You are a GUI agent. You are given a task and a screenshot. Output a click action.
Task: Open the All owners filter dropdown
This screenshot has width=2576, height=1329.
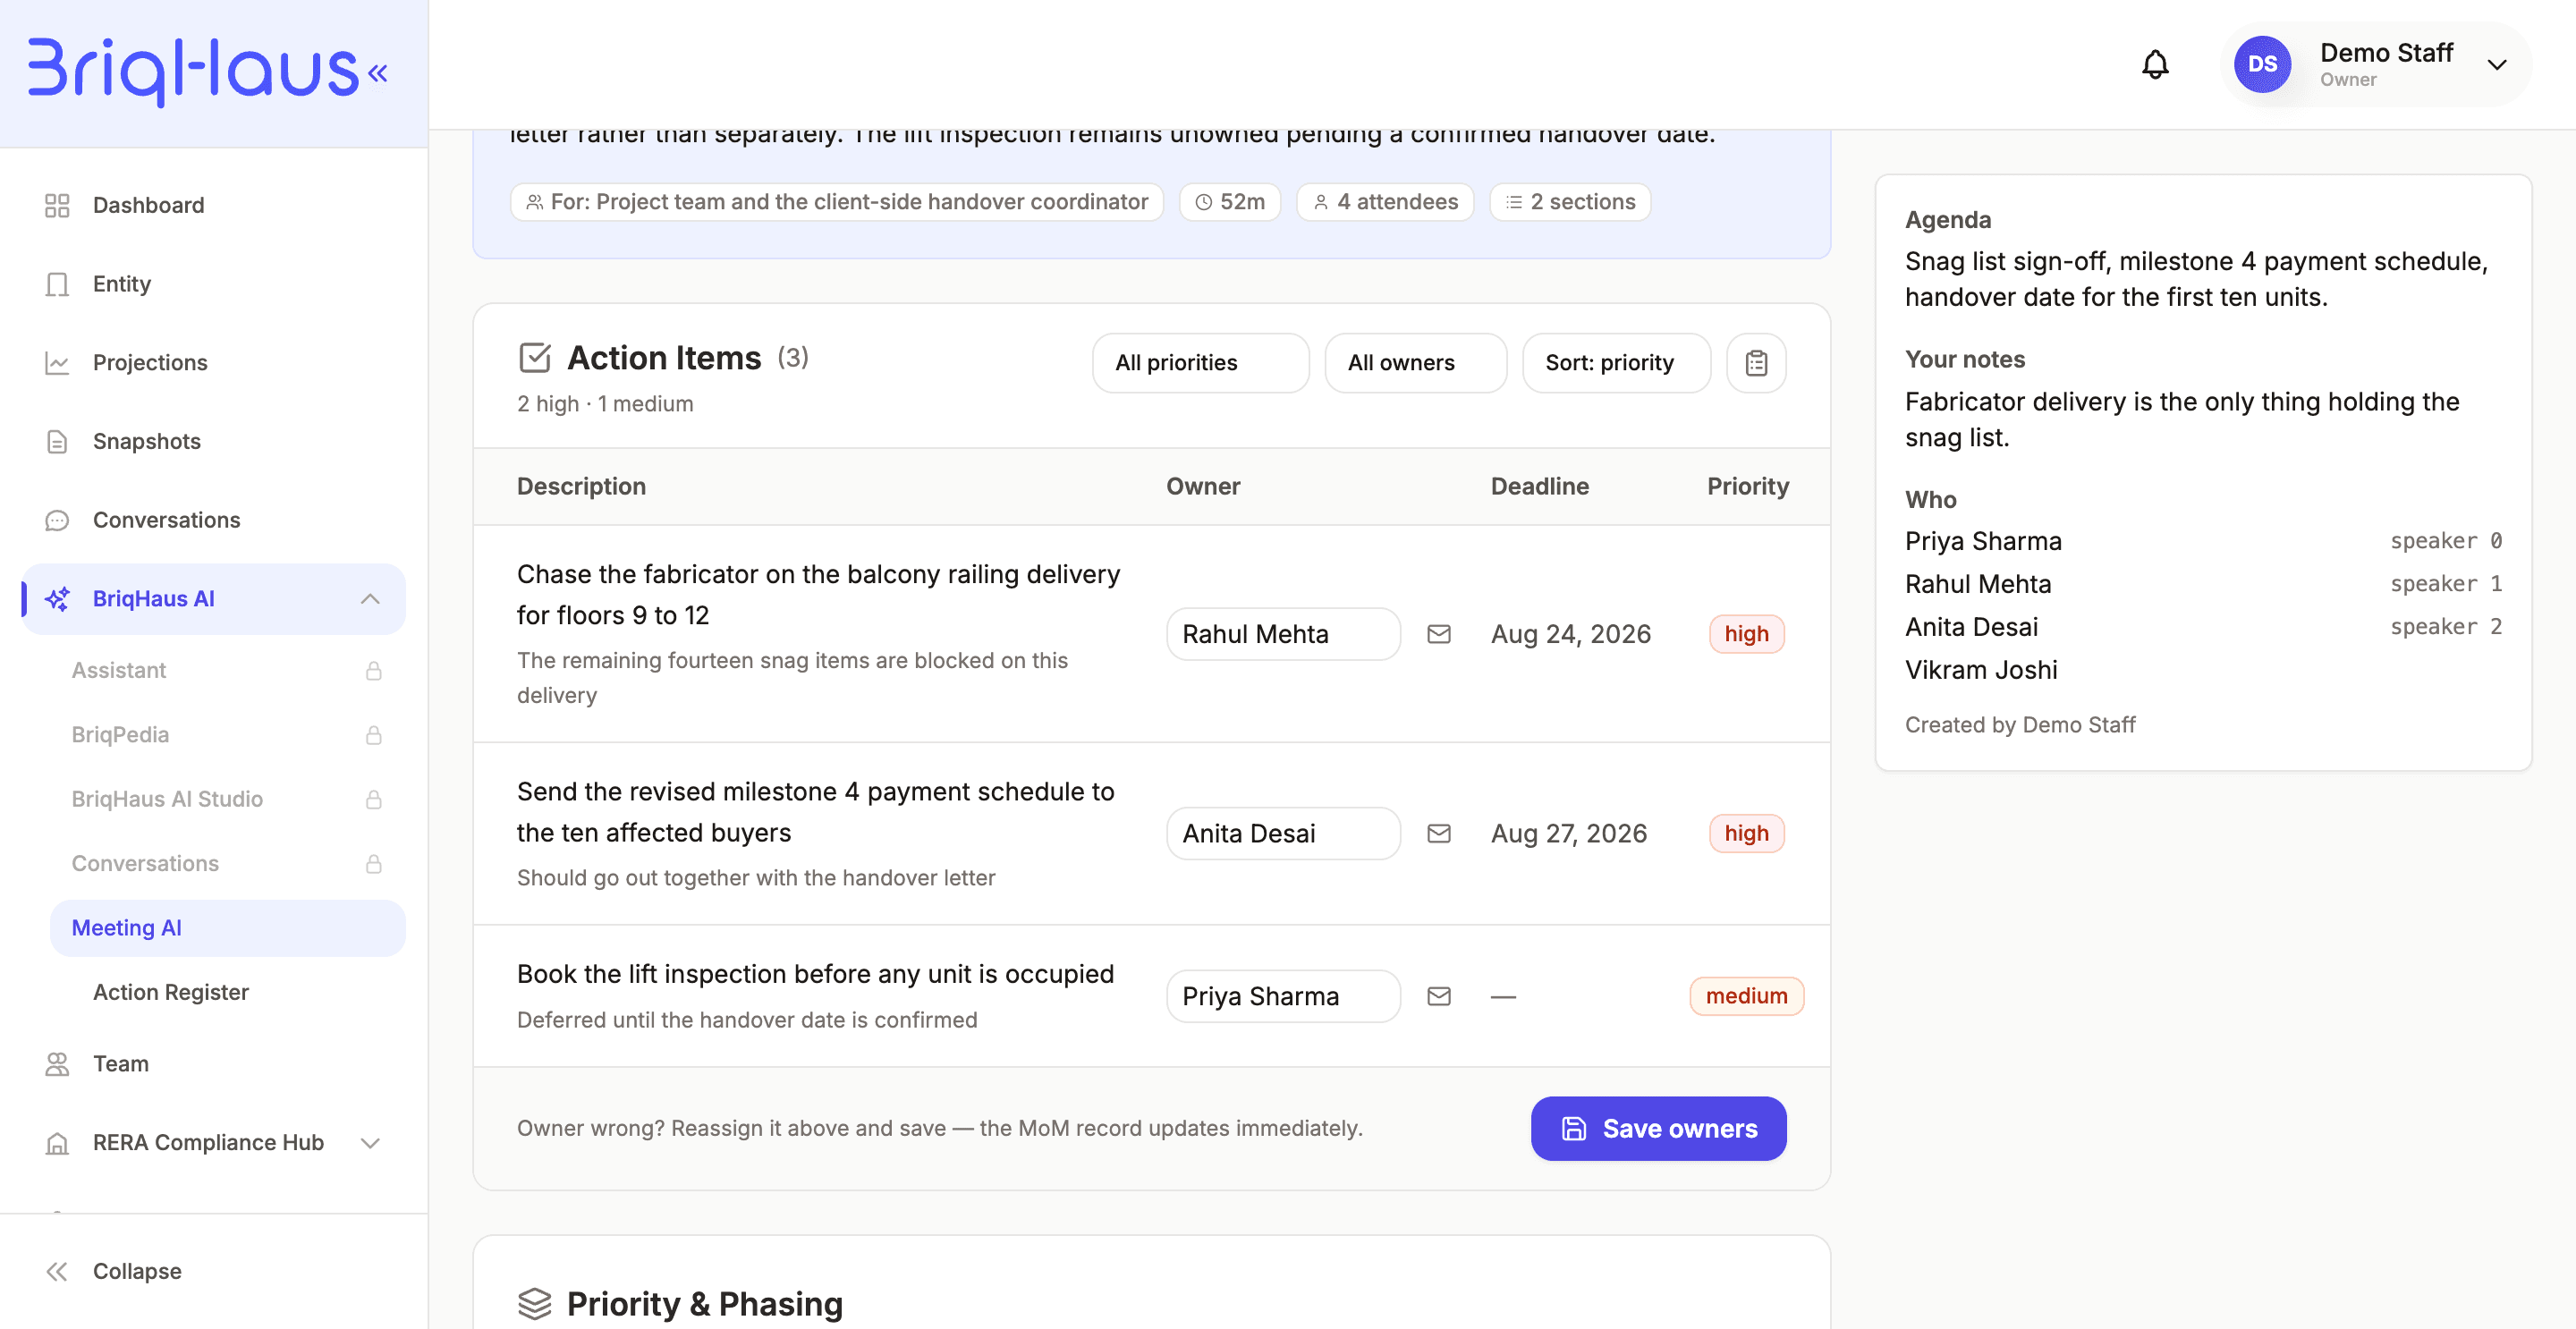(1415, 363)
